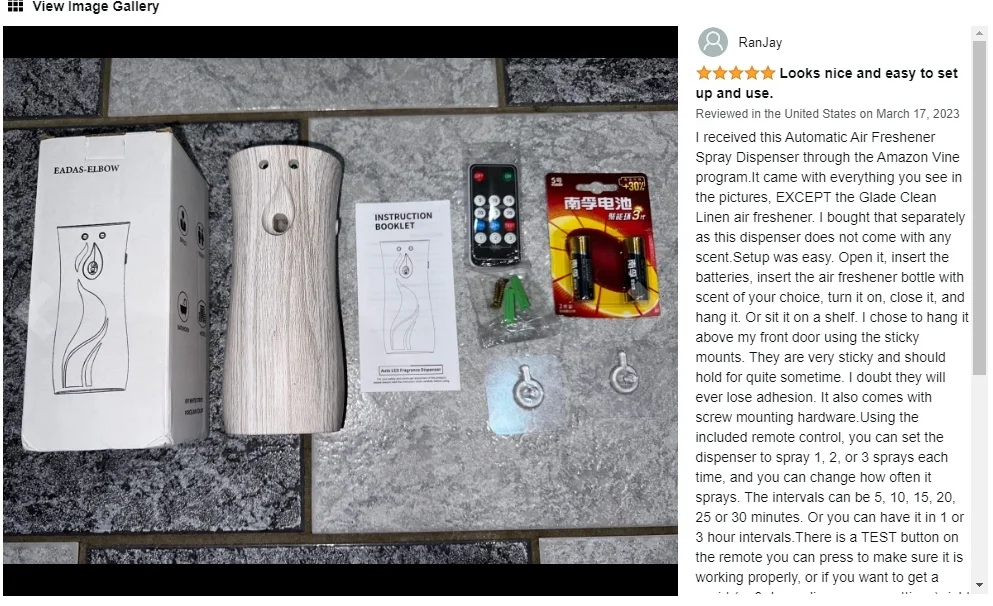Click the red battery pack in photo
The image size is (993, 606).
tap(602, 244)
